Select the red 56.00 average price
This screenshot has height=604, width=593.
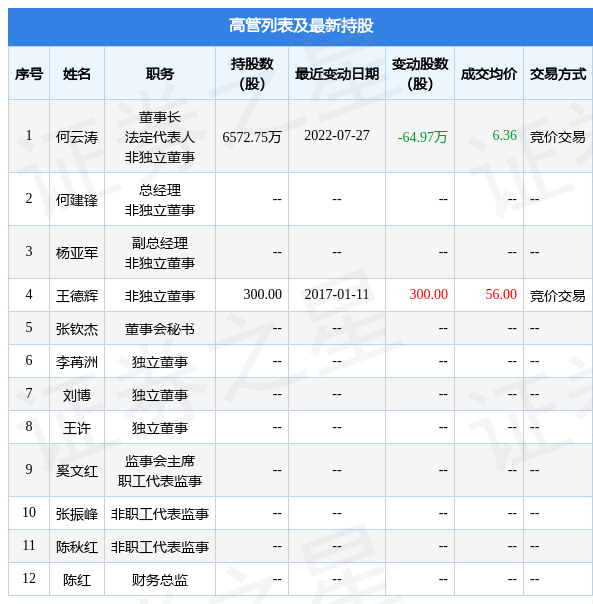501,294
